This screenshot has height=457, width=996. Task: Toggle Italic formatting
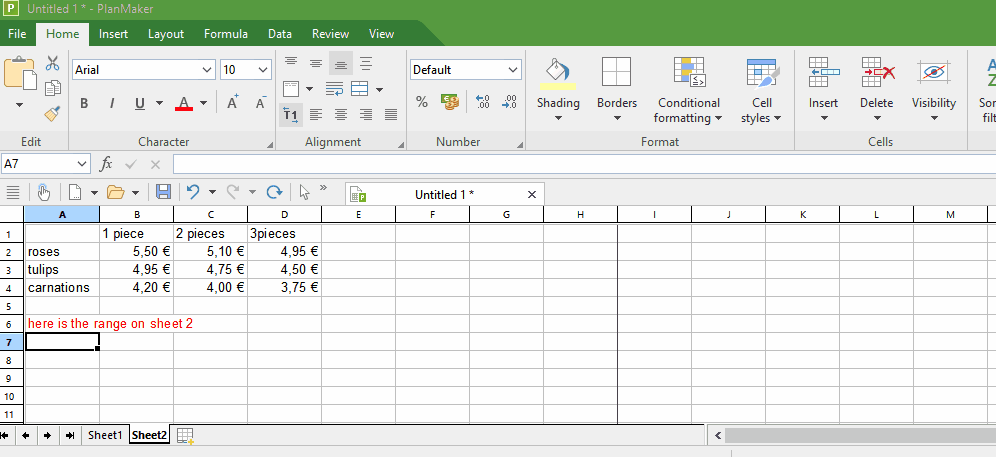coord(111,103)
